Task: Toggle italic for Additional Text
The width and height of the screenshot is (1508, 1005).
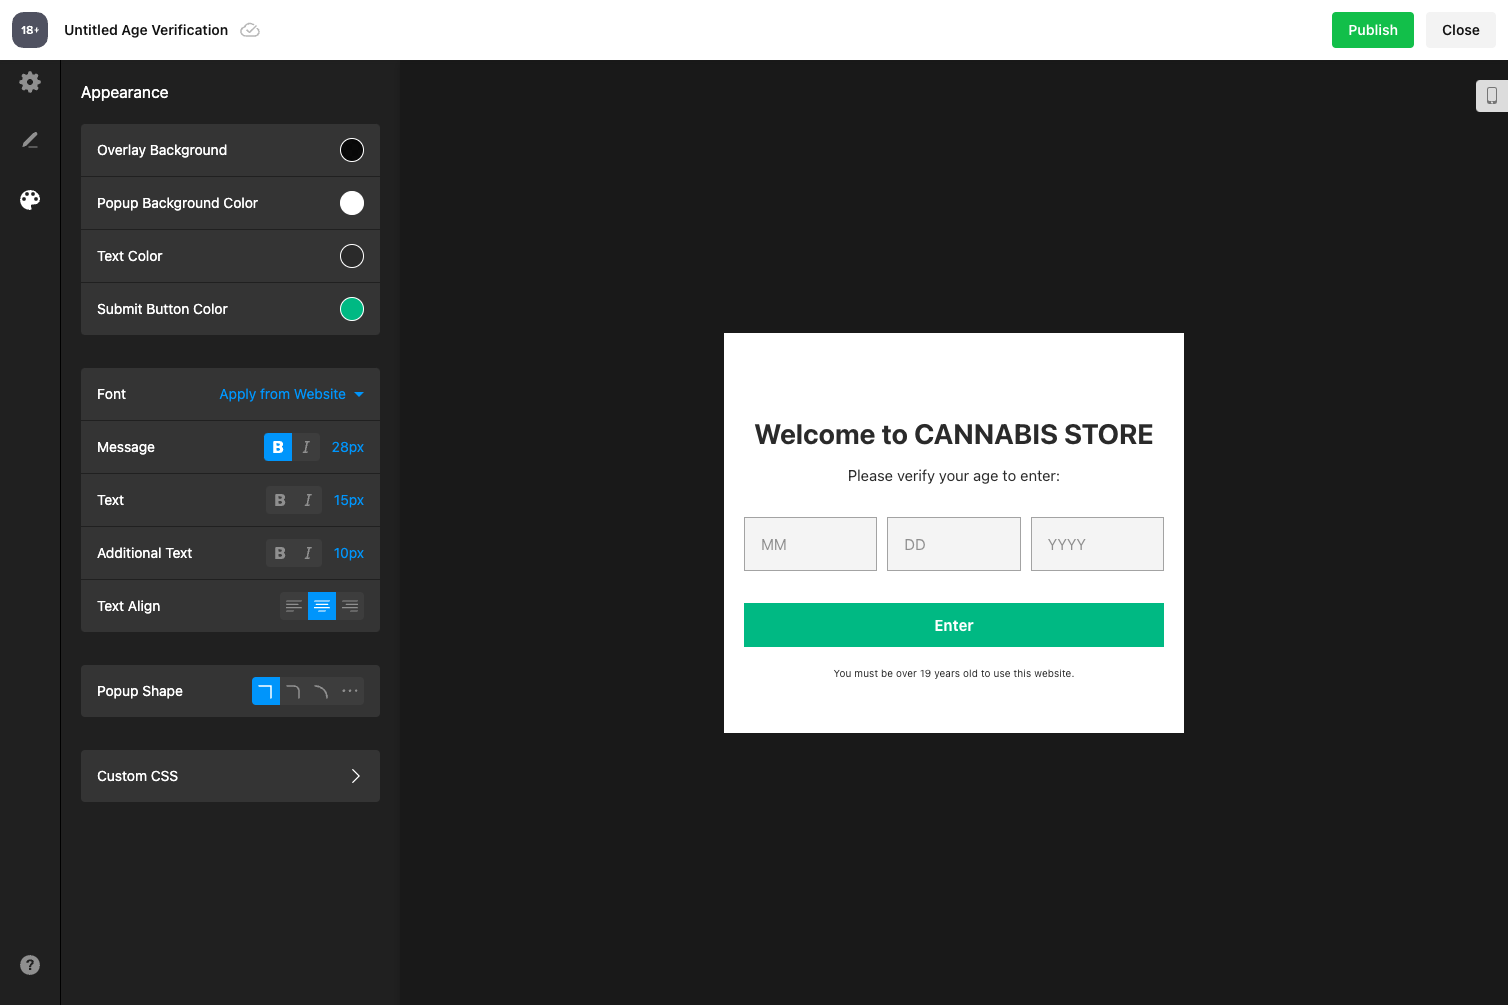Action: pos(308,553)
